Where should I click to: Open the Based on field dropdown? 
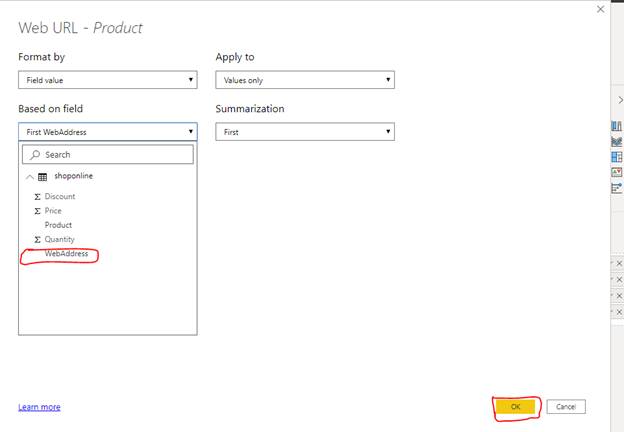108,132
